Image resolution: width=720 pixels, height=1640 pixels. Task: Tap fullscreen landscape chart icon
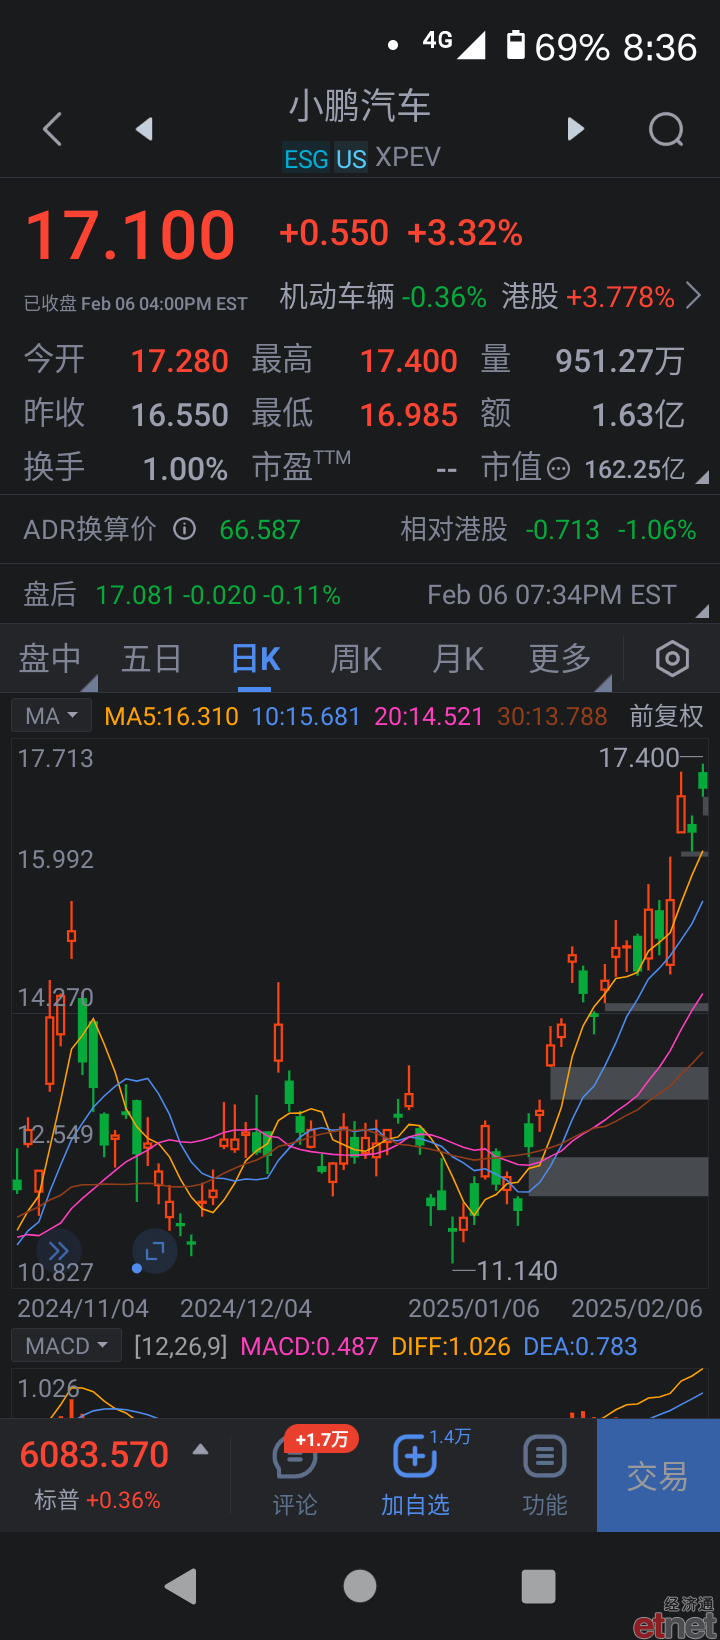click(x=155, y=1251)
